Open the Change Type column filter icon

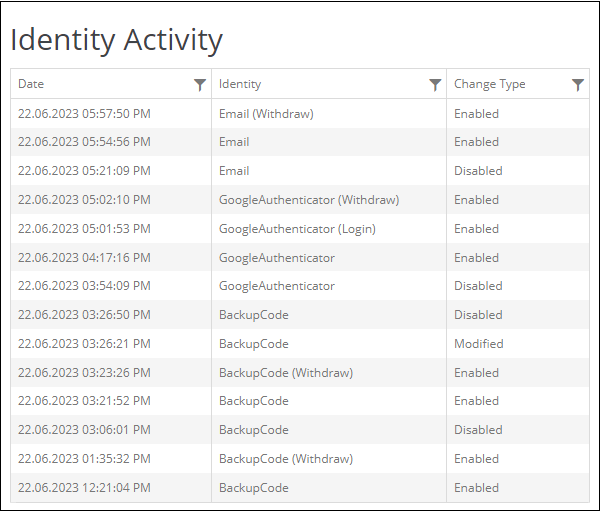578,85
